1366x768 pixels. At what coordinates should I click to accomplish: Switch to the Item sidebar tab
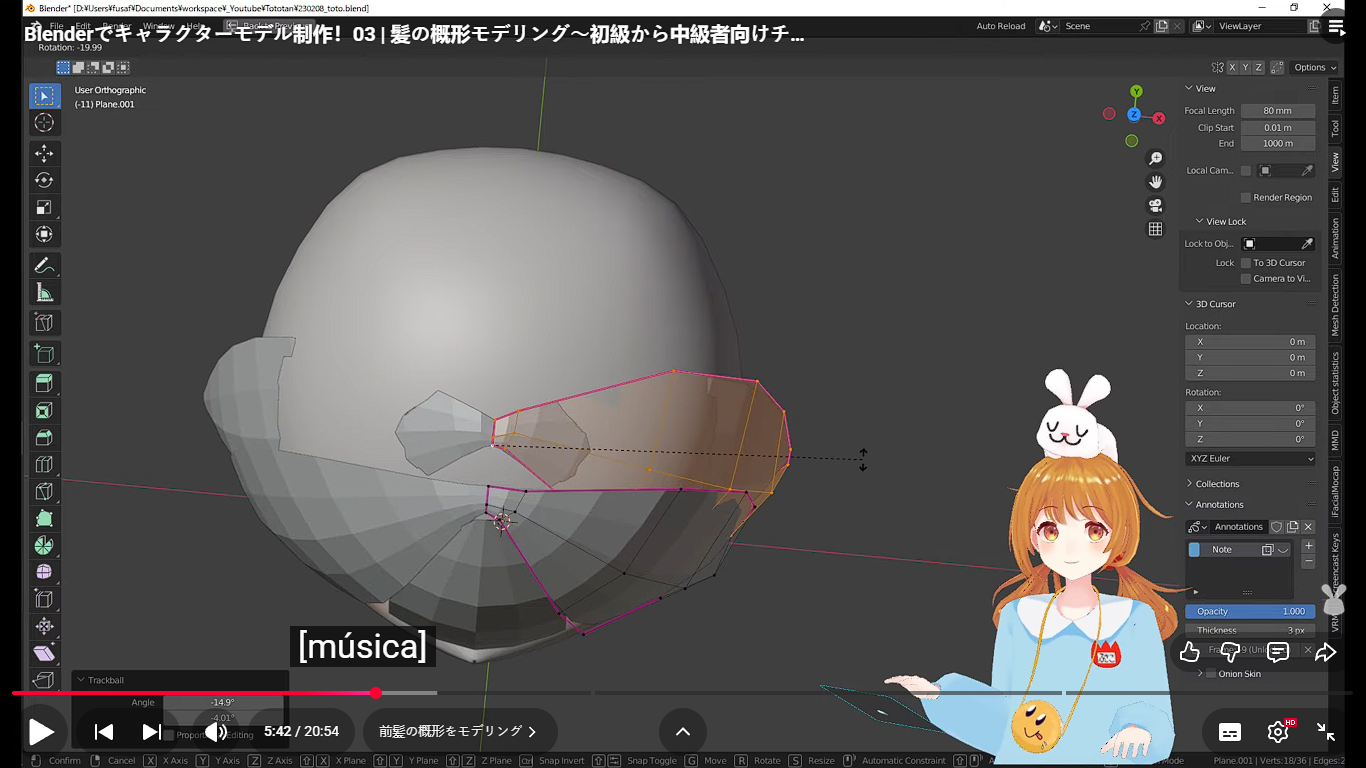[1335, 96]
